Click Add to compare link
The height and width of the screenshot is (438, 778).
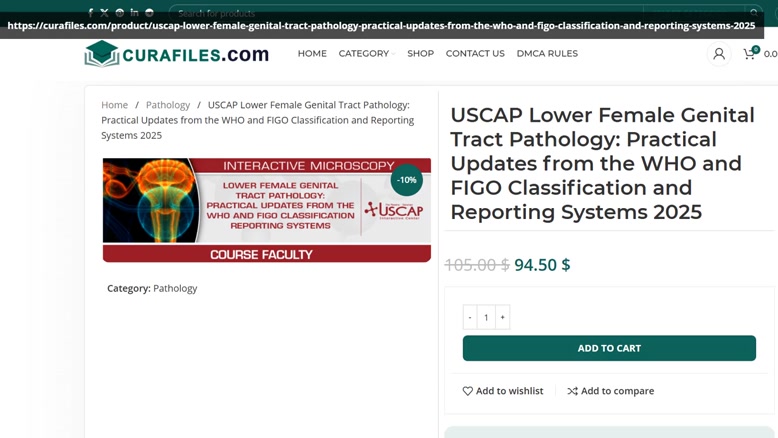611,391
